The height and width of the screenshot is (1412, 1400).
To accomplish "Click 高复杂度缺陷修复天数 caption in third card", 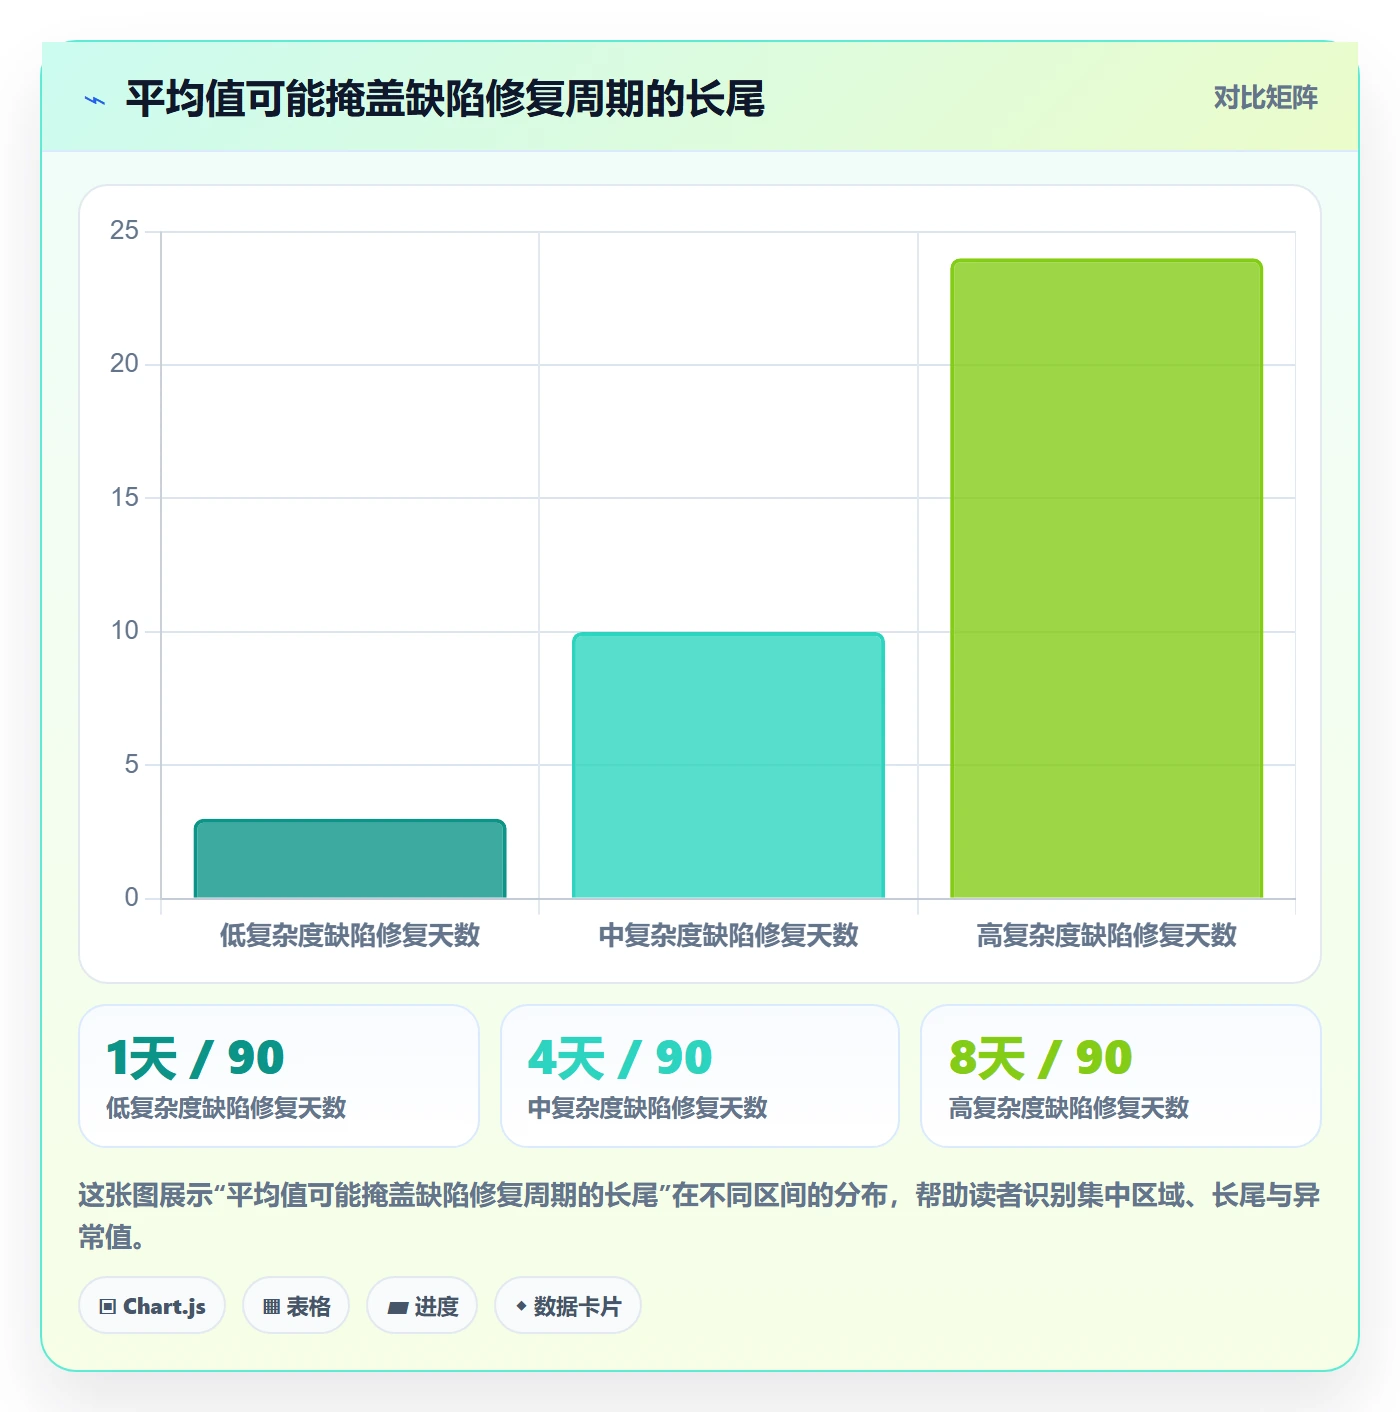I will coord(1069,1108).
